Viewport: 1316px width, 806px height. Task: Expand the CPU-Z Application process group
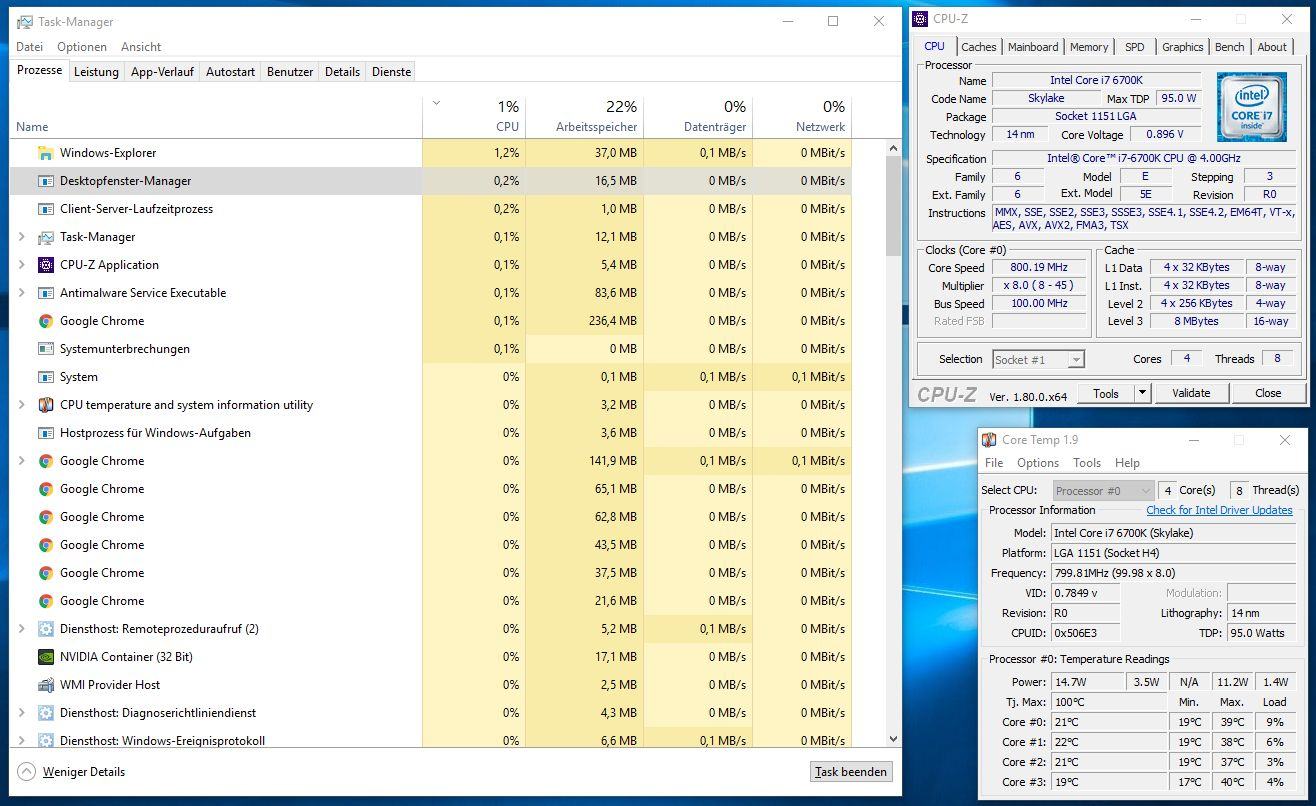click(x=22, y=265)
